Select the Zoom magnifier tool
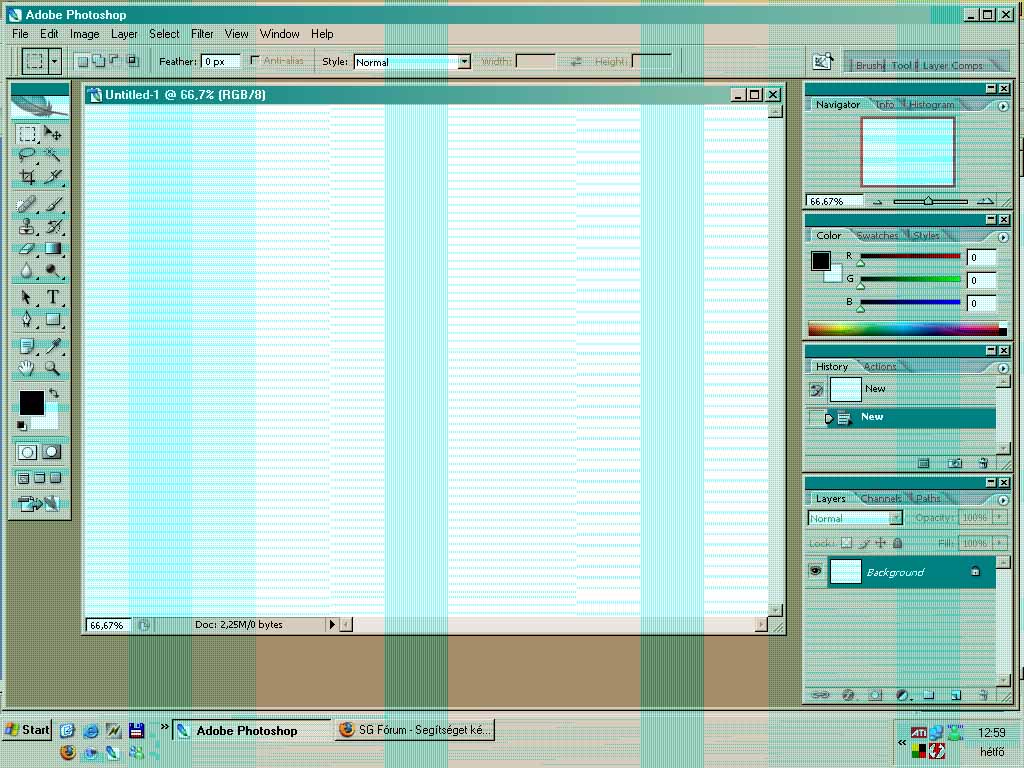 pos(53,369)
